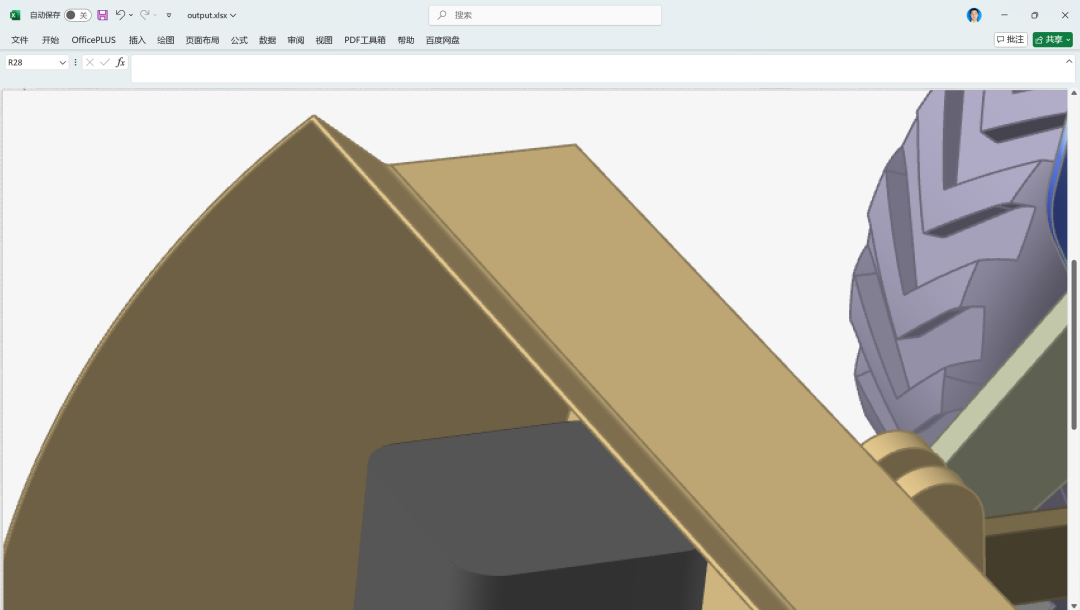The width and height of the screenshot is (1080, 610).
Task: Select the embedded 3D model picture
Action: point(535,350)
